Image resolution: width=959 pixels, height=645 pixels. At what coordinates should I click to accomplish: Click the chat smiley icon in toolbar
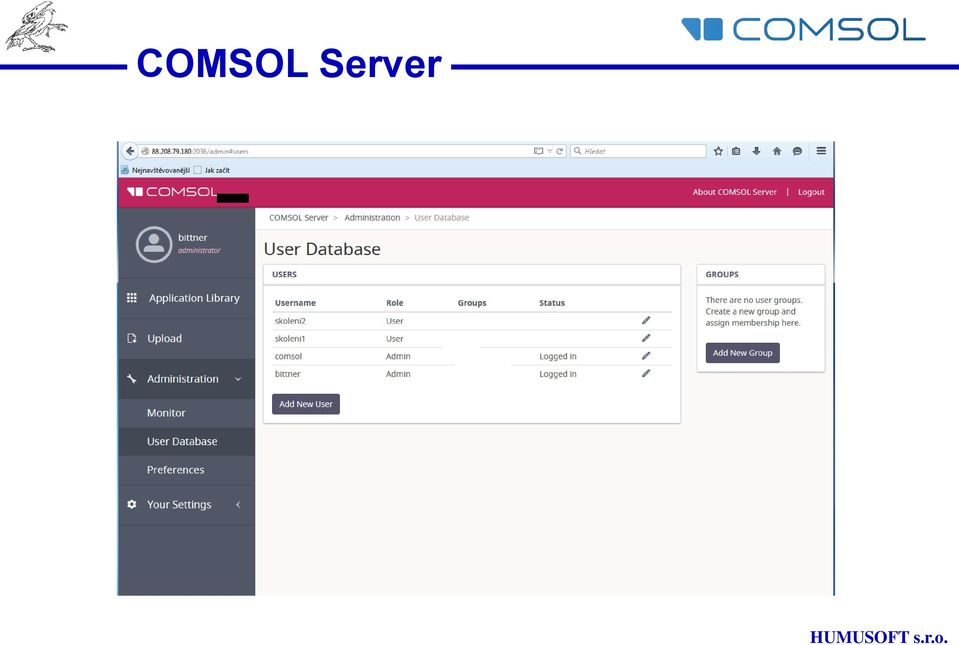pyautogui.click(x=798, y=151)
